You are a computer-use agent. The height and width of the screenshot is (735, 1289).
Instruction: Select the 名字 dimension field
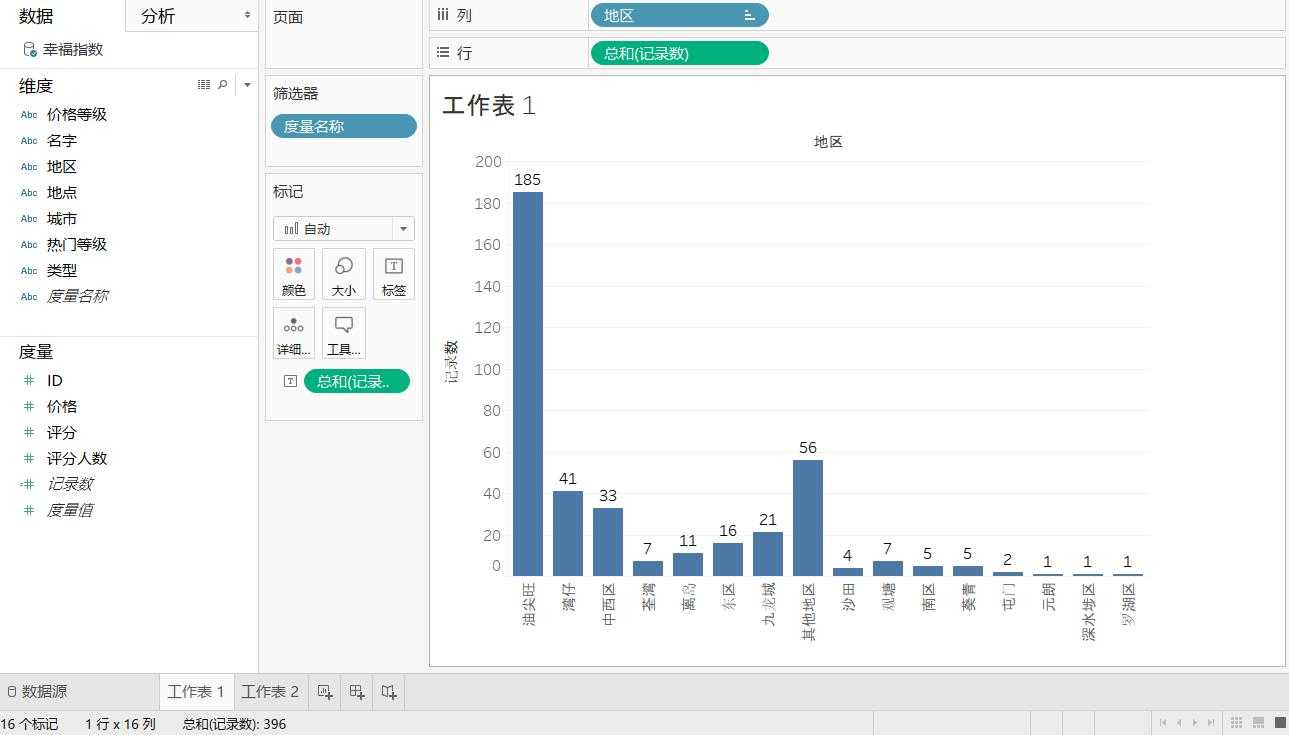click(x=62, y=140)
